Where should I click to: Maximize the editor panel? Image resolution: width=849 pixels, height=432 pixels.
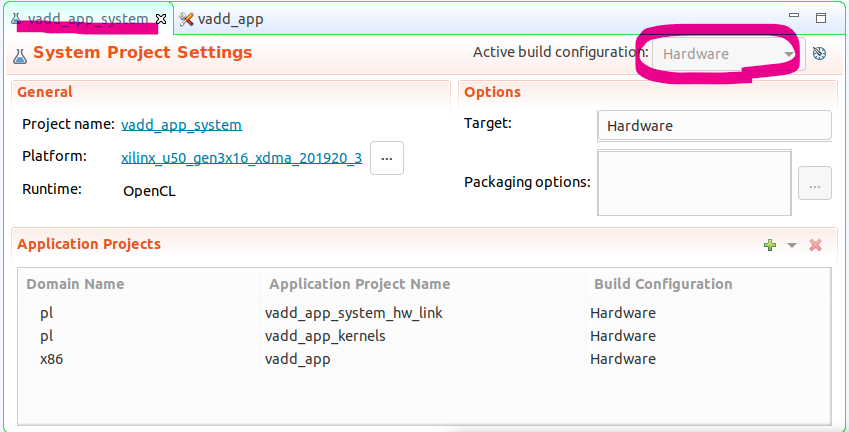coord(821,18)
